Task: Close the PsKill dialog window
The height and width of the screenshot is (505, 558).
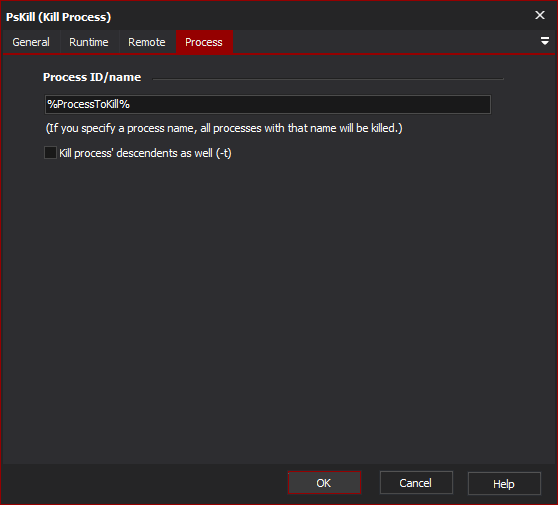Action: 539,15
